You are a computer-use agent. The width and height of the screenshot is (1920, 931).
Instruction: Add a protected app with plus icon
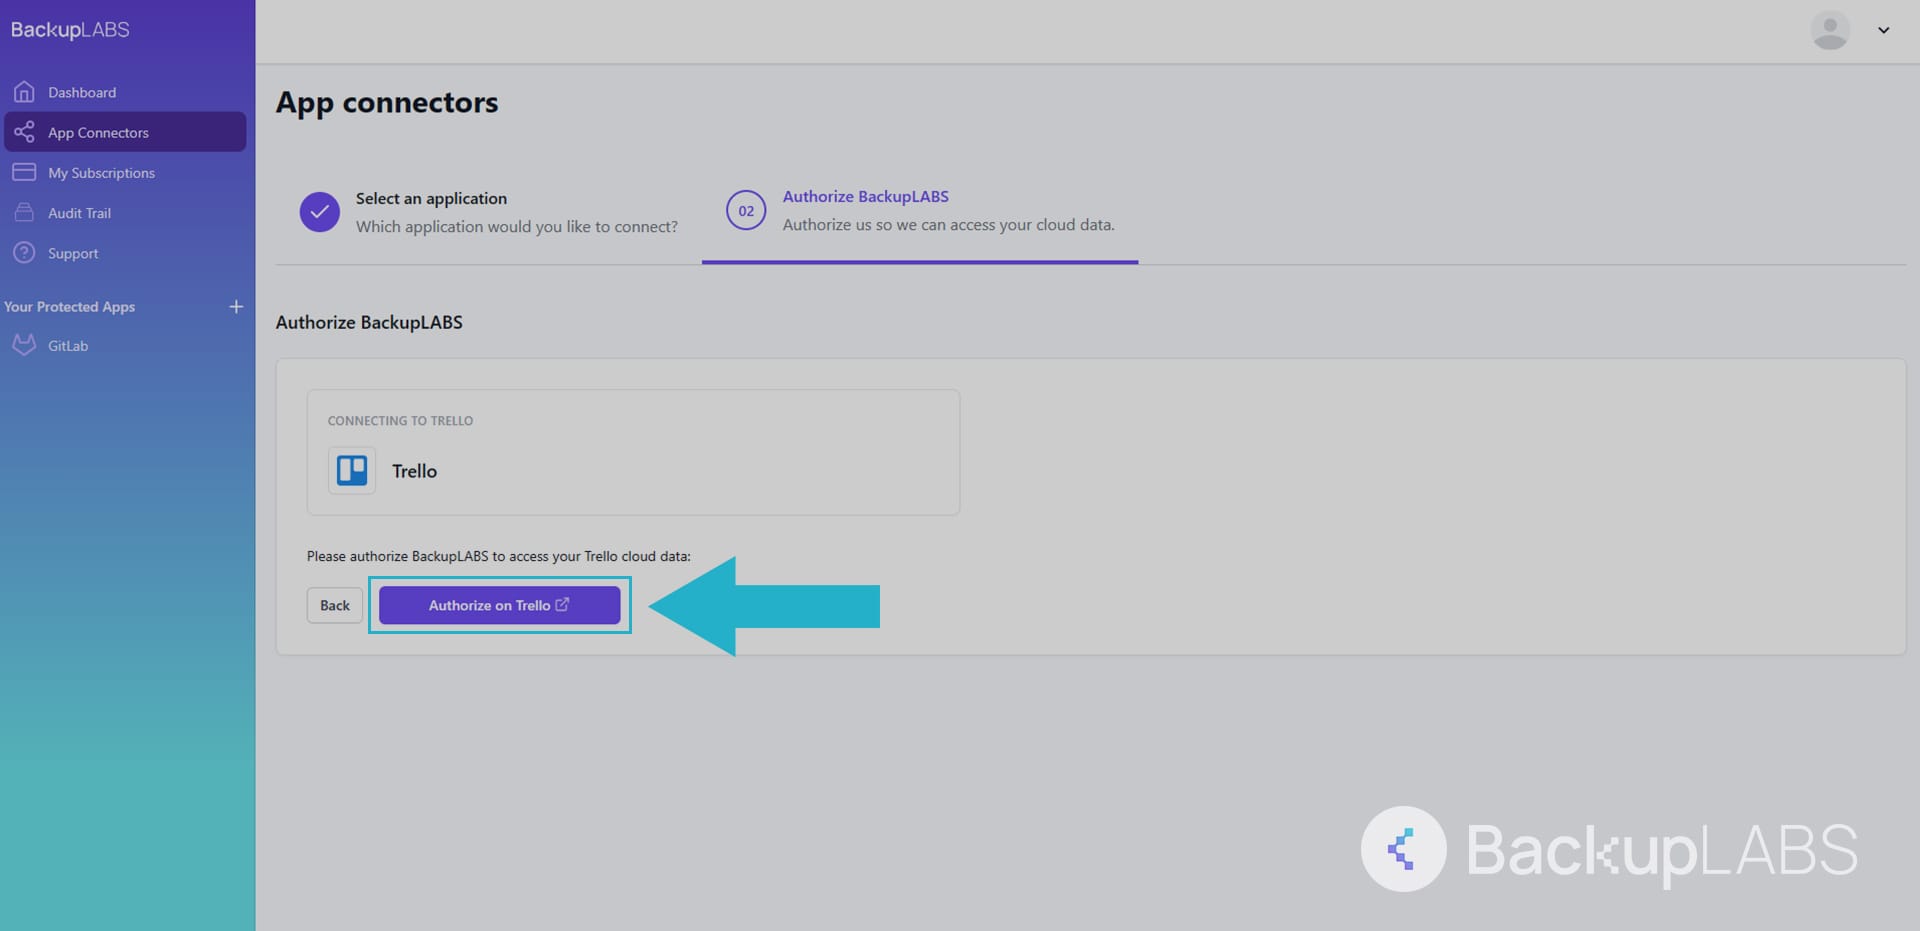pos(236,306)
